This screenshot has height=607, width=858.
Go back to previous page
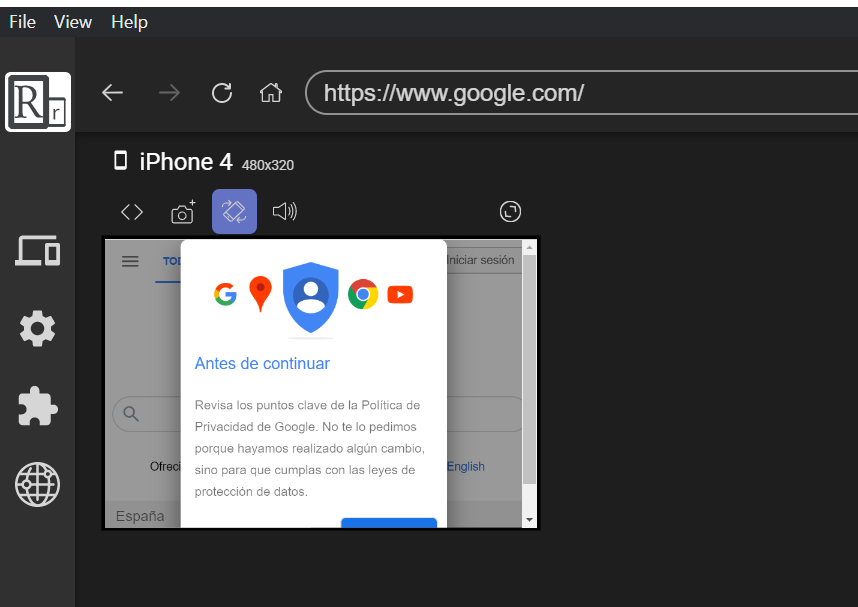coord(113,93)
